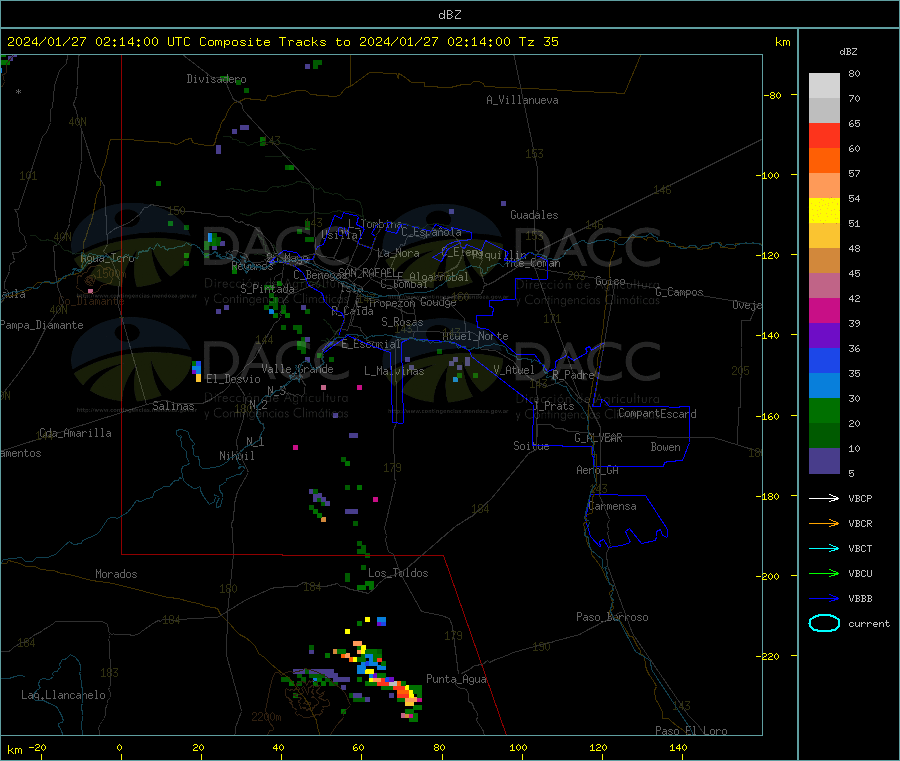900x761 pixels.
Task: Click the 'Nihuil' map label
Action: point(236,456)
